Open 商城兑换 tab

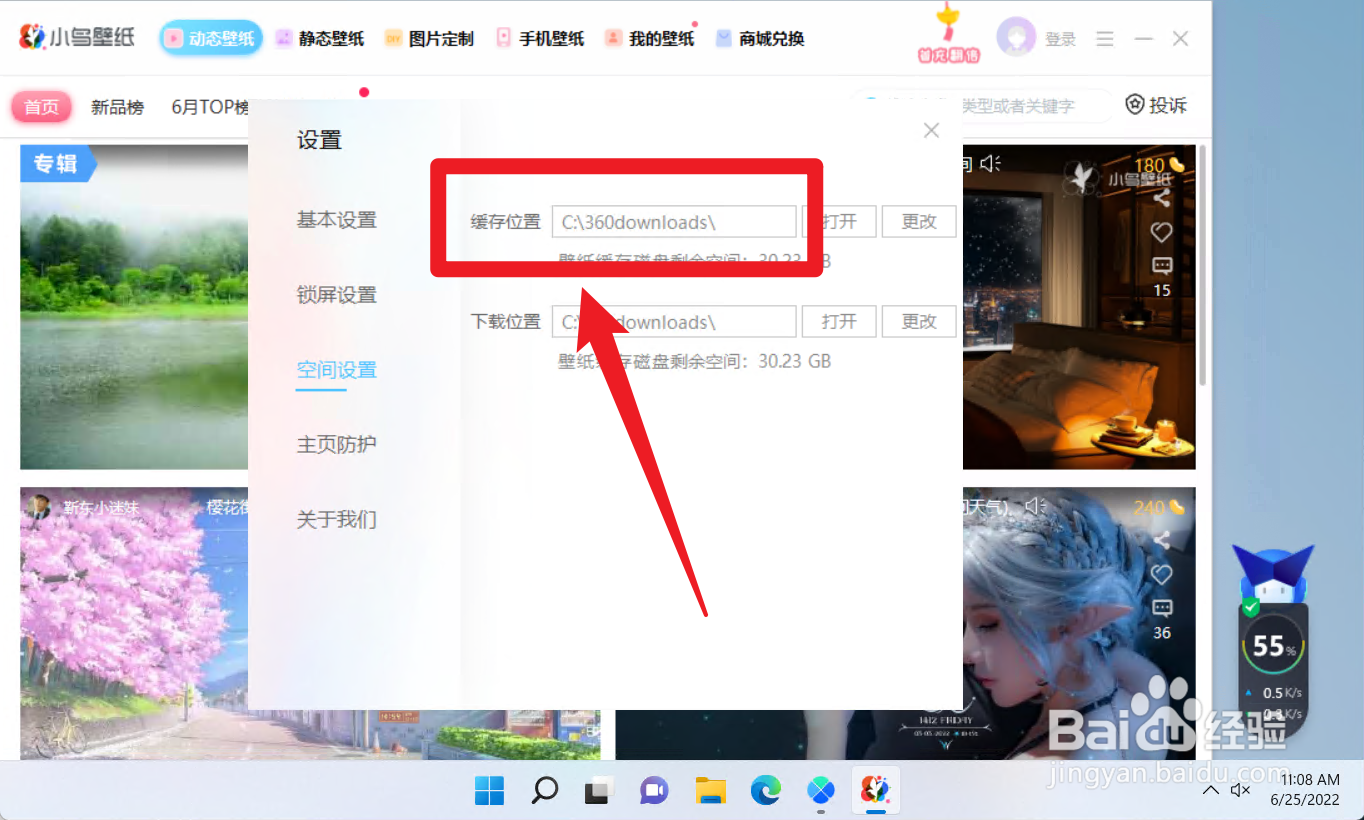[x=760, y=39]
